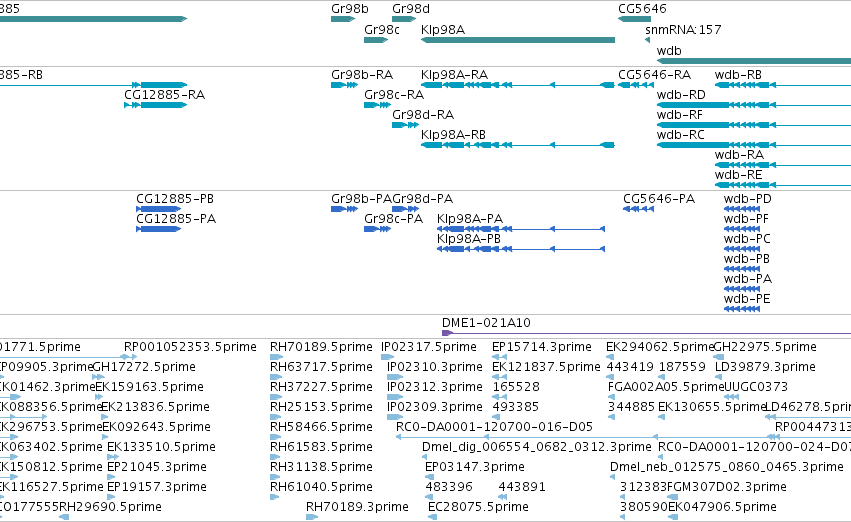Viewport: 851px width, 522px height.
Task: Select the Dmel_neb_012575_0860_0465.3prime label
Action: (x=727, y=467)
